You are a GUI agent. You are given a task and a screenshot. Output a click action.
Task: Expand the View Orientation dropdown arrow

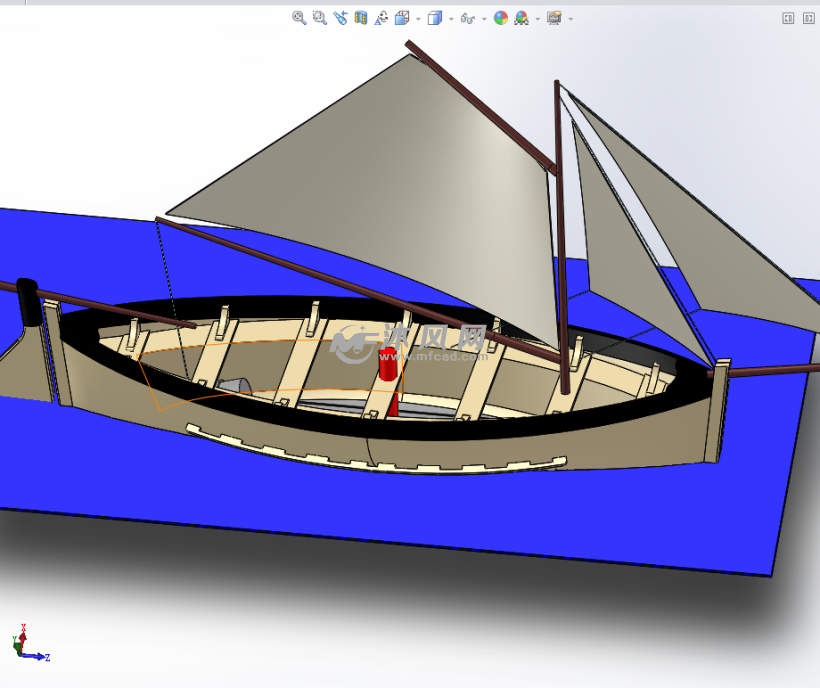pos(417,18)
